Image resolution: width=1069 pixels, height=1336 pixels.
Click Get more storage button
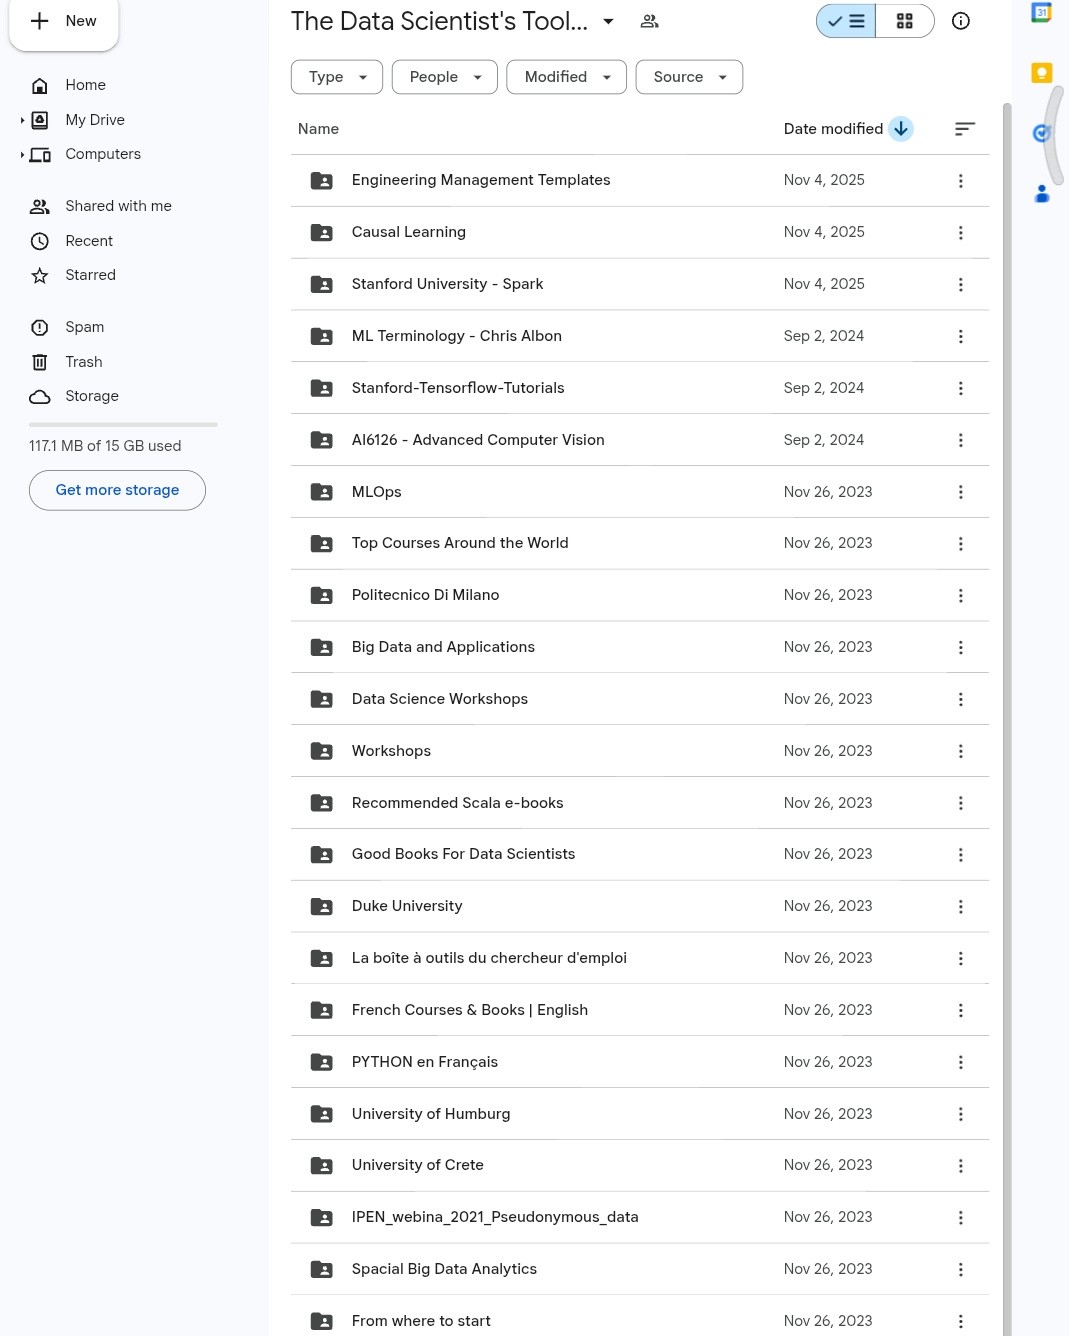tap(117, 490)
